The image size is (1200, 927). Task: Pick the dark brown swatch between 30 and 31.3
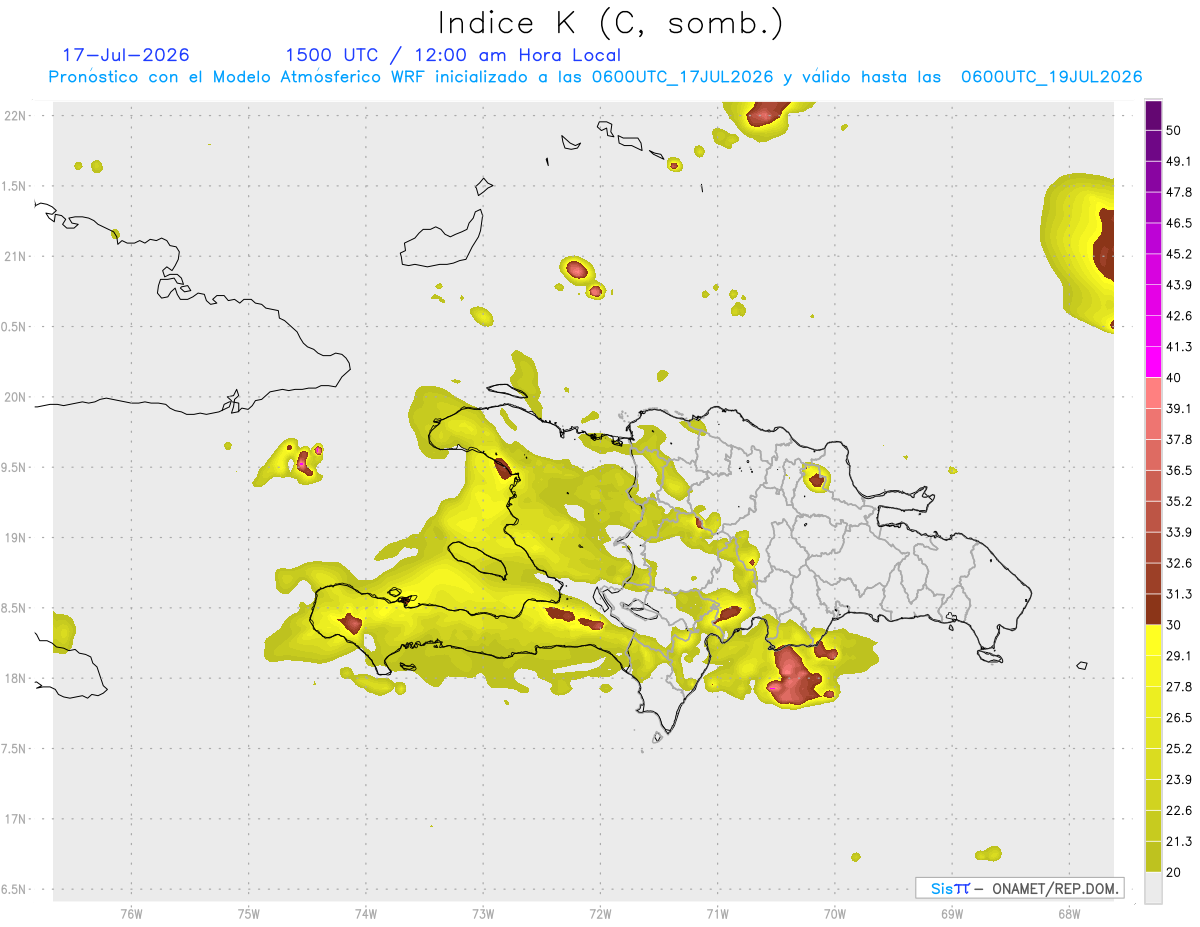coord(1154,609)
